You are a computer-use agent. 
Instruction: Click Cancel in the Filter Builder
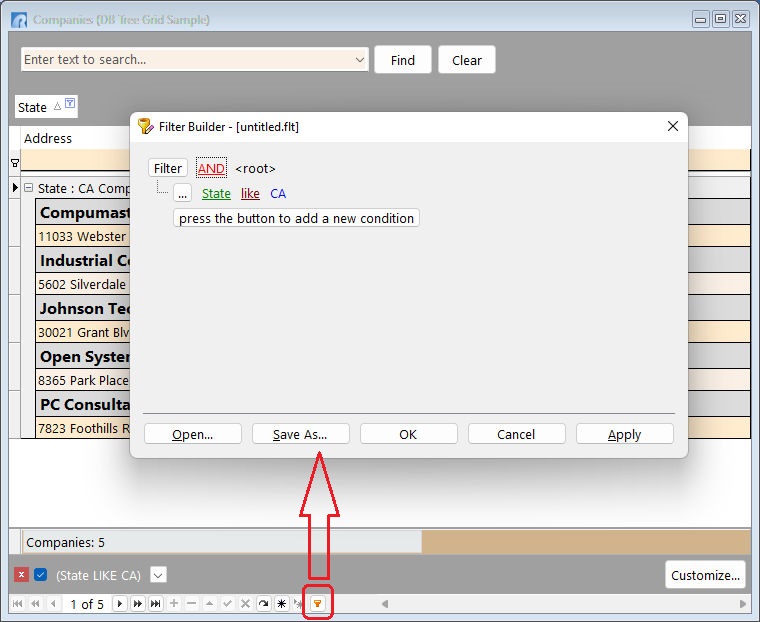coord(517,434)
